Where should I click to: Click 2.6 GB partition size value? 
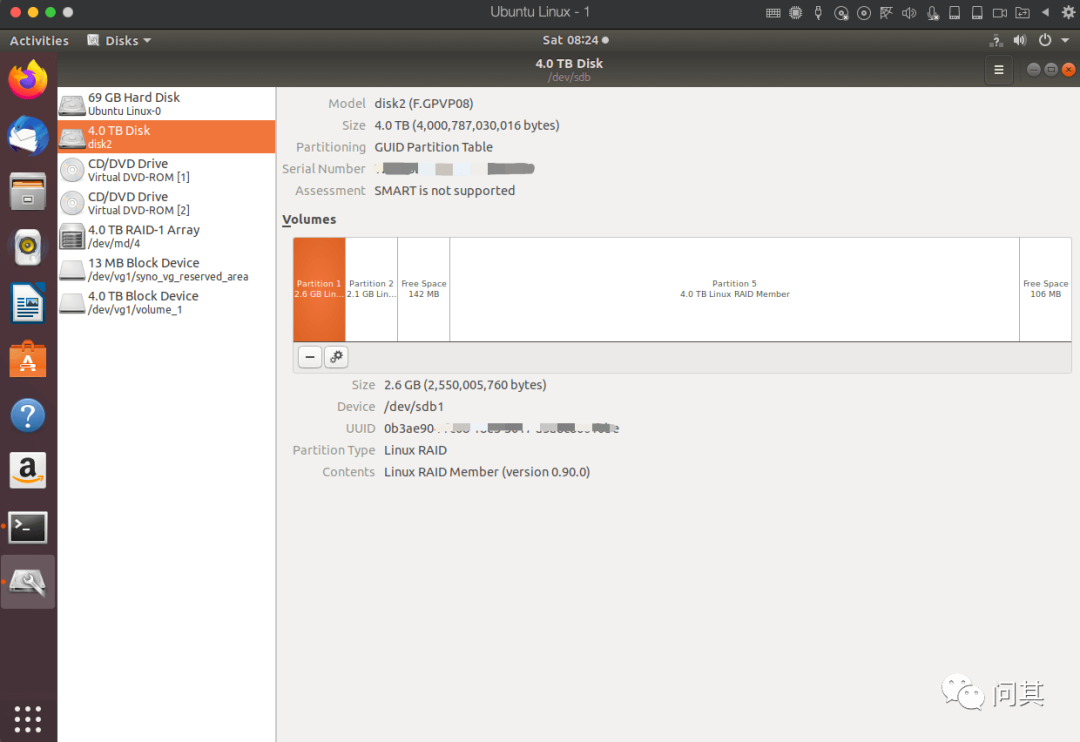click(465, 384)
